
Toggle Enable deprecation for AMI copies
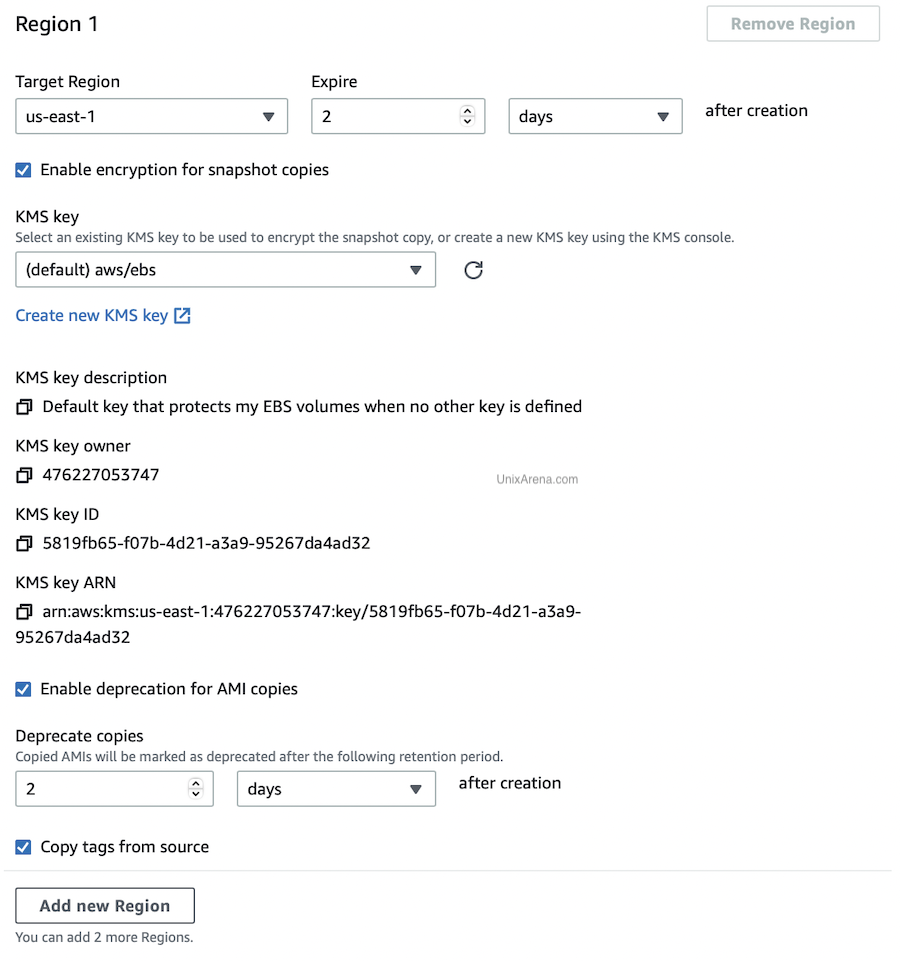[x=23, y=689]
